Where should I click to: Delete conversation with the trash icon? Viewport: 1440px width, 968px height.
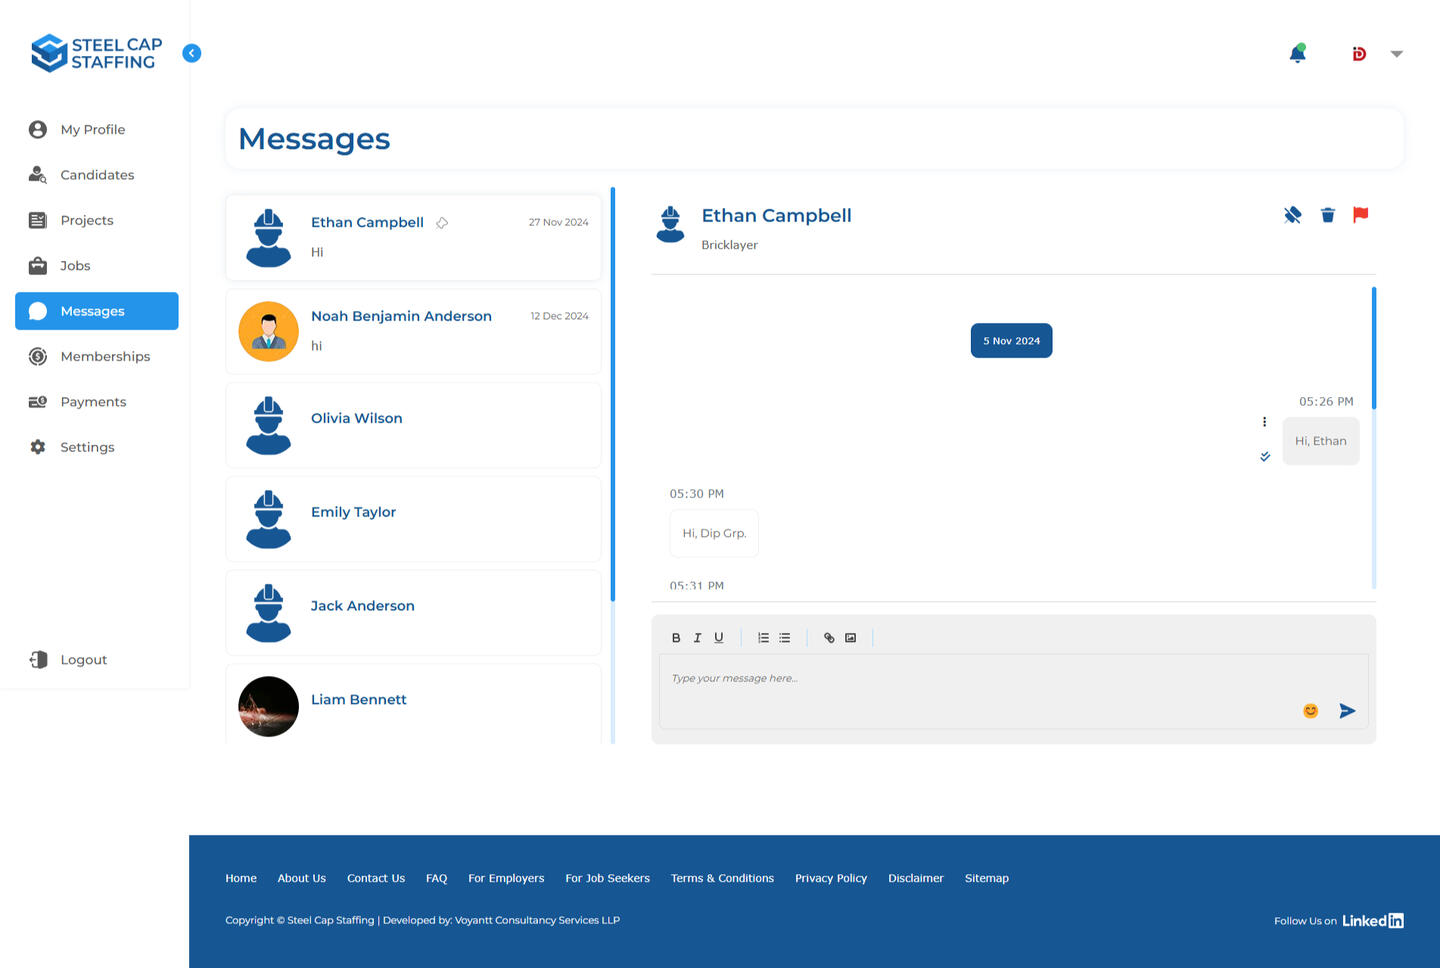click(1327, 215)
